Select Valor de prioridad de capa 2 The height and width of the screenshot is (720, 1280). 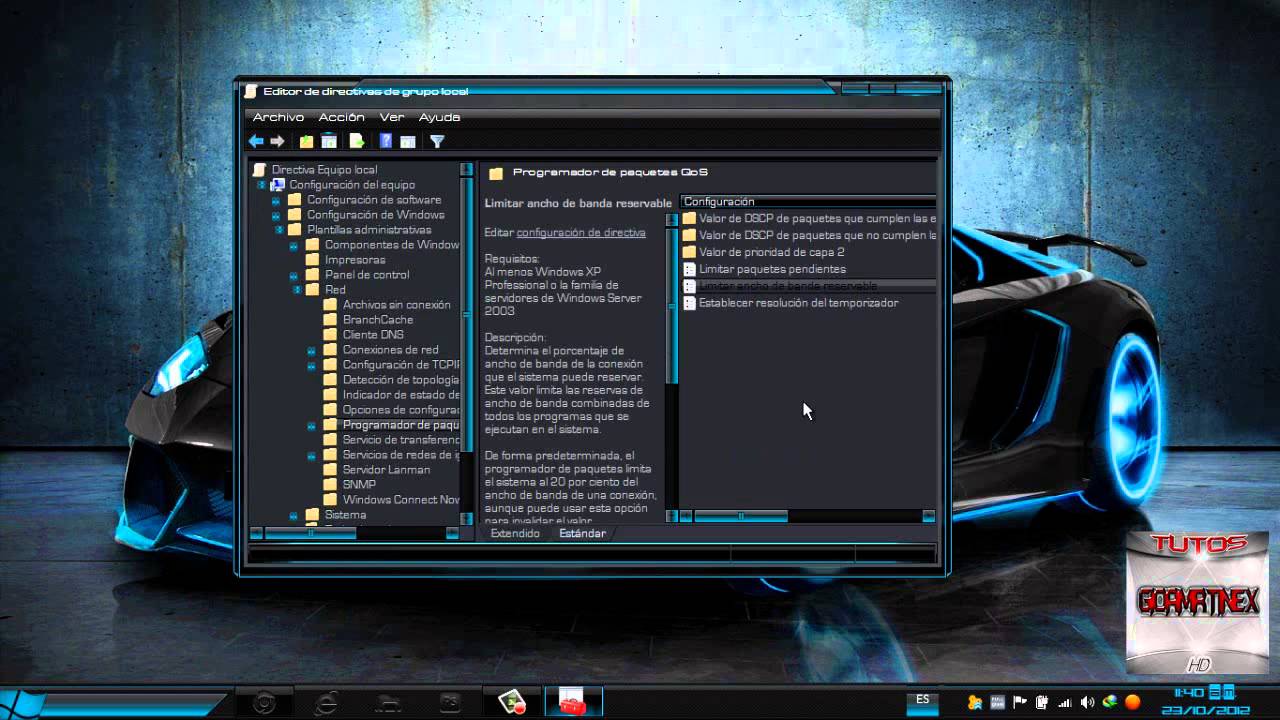(x=771, y=252)
